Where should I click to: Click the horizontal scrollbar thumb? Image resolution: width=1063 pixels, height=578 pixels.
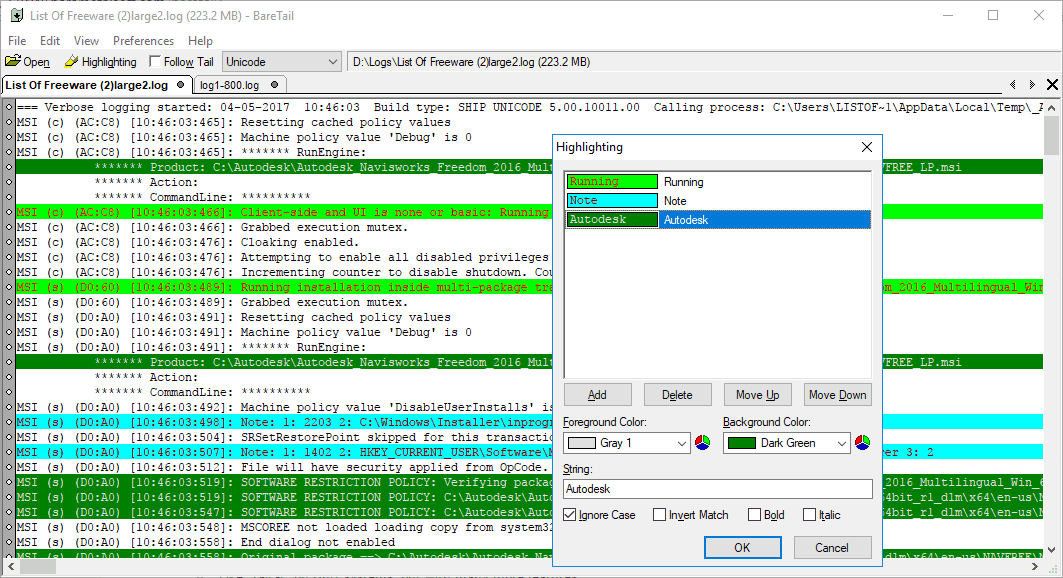(37, 566)
